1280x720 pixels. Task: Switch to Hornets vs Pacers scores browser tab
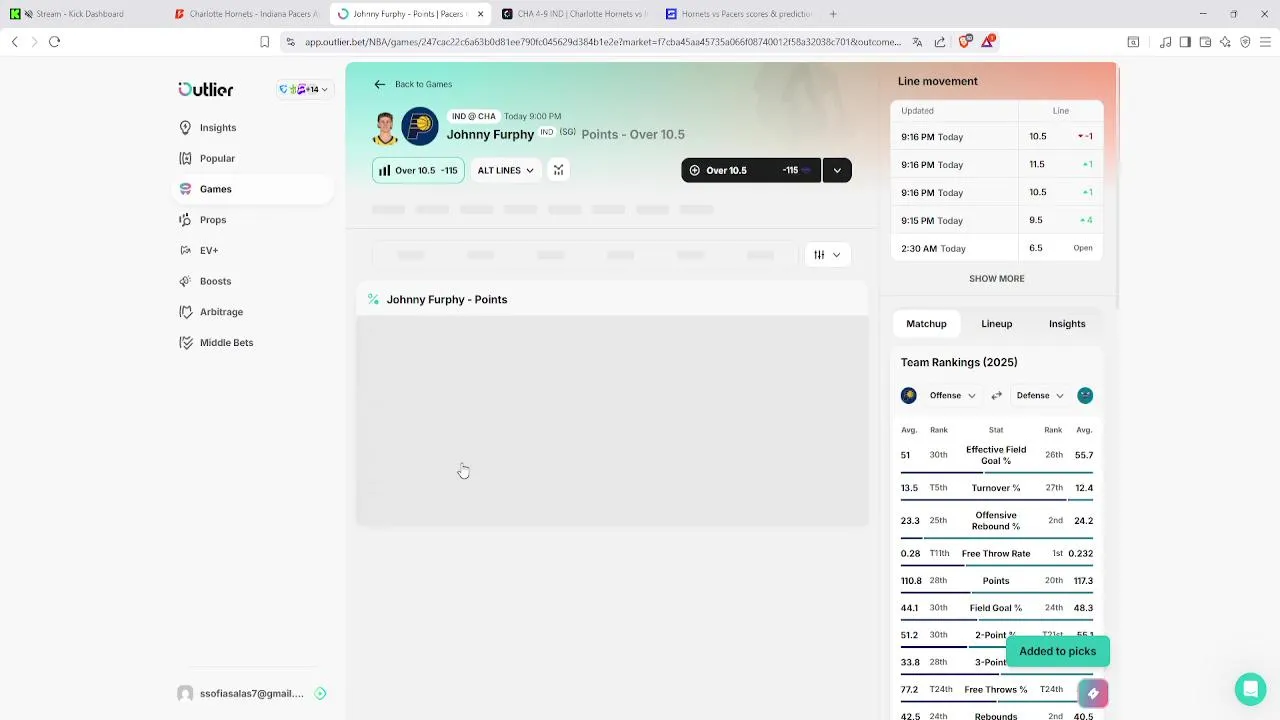point(739,14)
